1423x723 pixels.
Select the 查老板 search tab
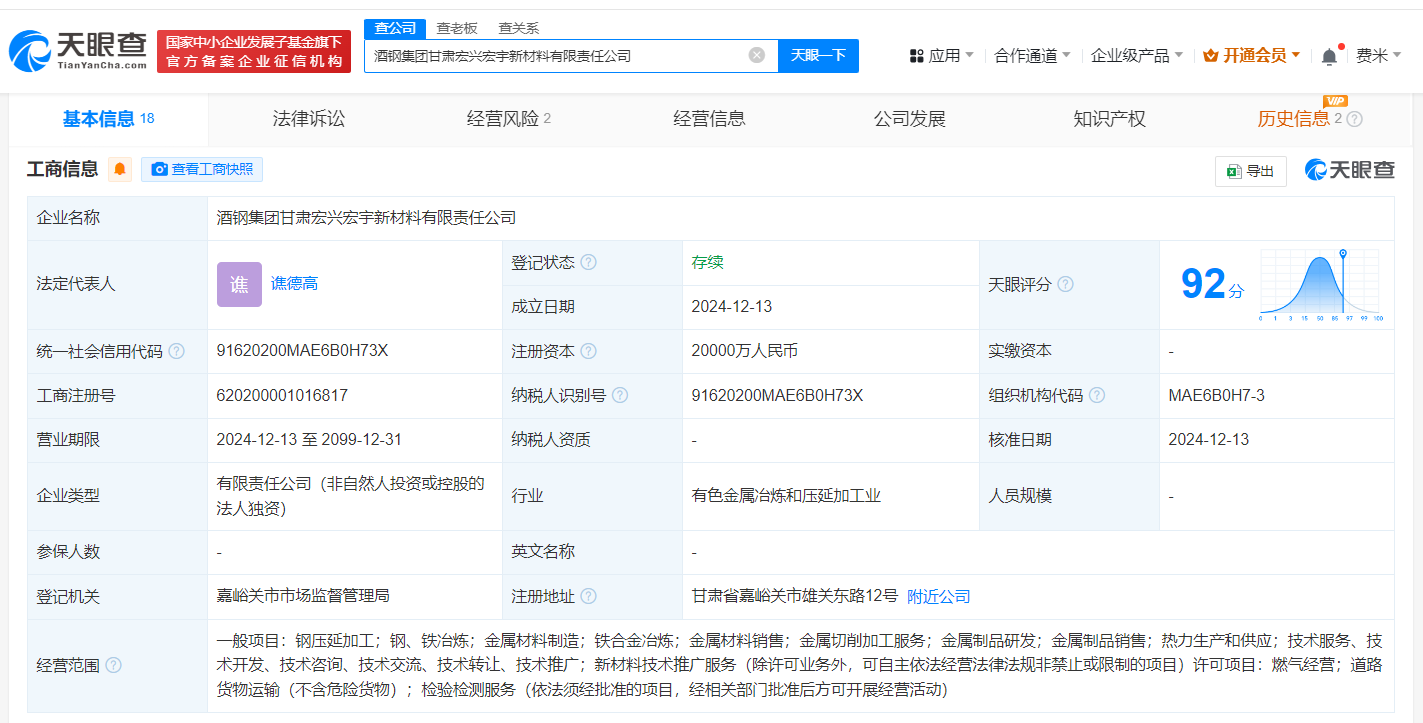tap(457, 28)
